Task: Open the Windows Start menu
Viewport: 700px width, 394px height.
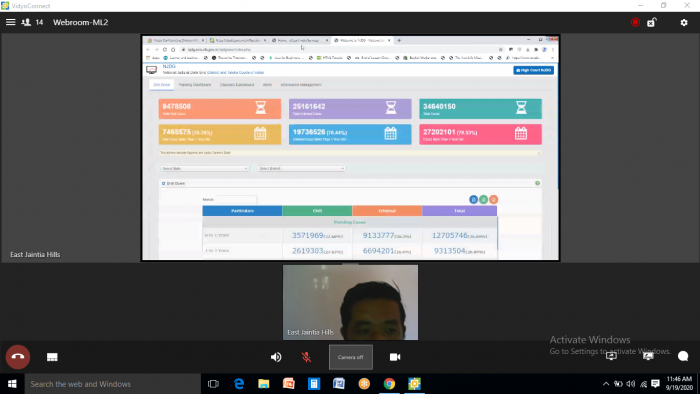Action: coord(12,384)
